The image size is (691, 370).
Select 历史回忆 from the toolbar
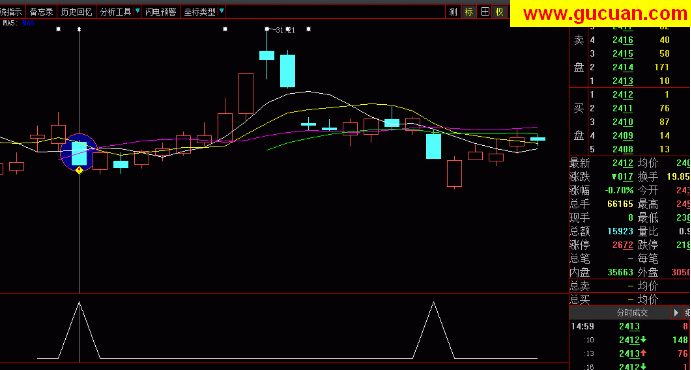tap(76, 12)
